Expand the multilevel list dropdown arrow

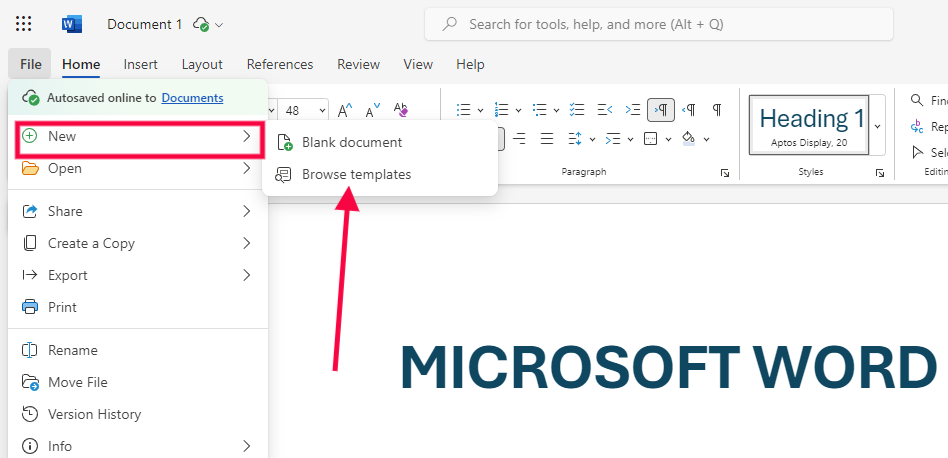tap(556, 111)
